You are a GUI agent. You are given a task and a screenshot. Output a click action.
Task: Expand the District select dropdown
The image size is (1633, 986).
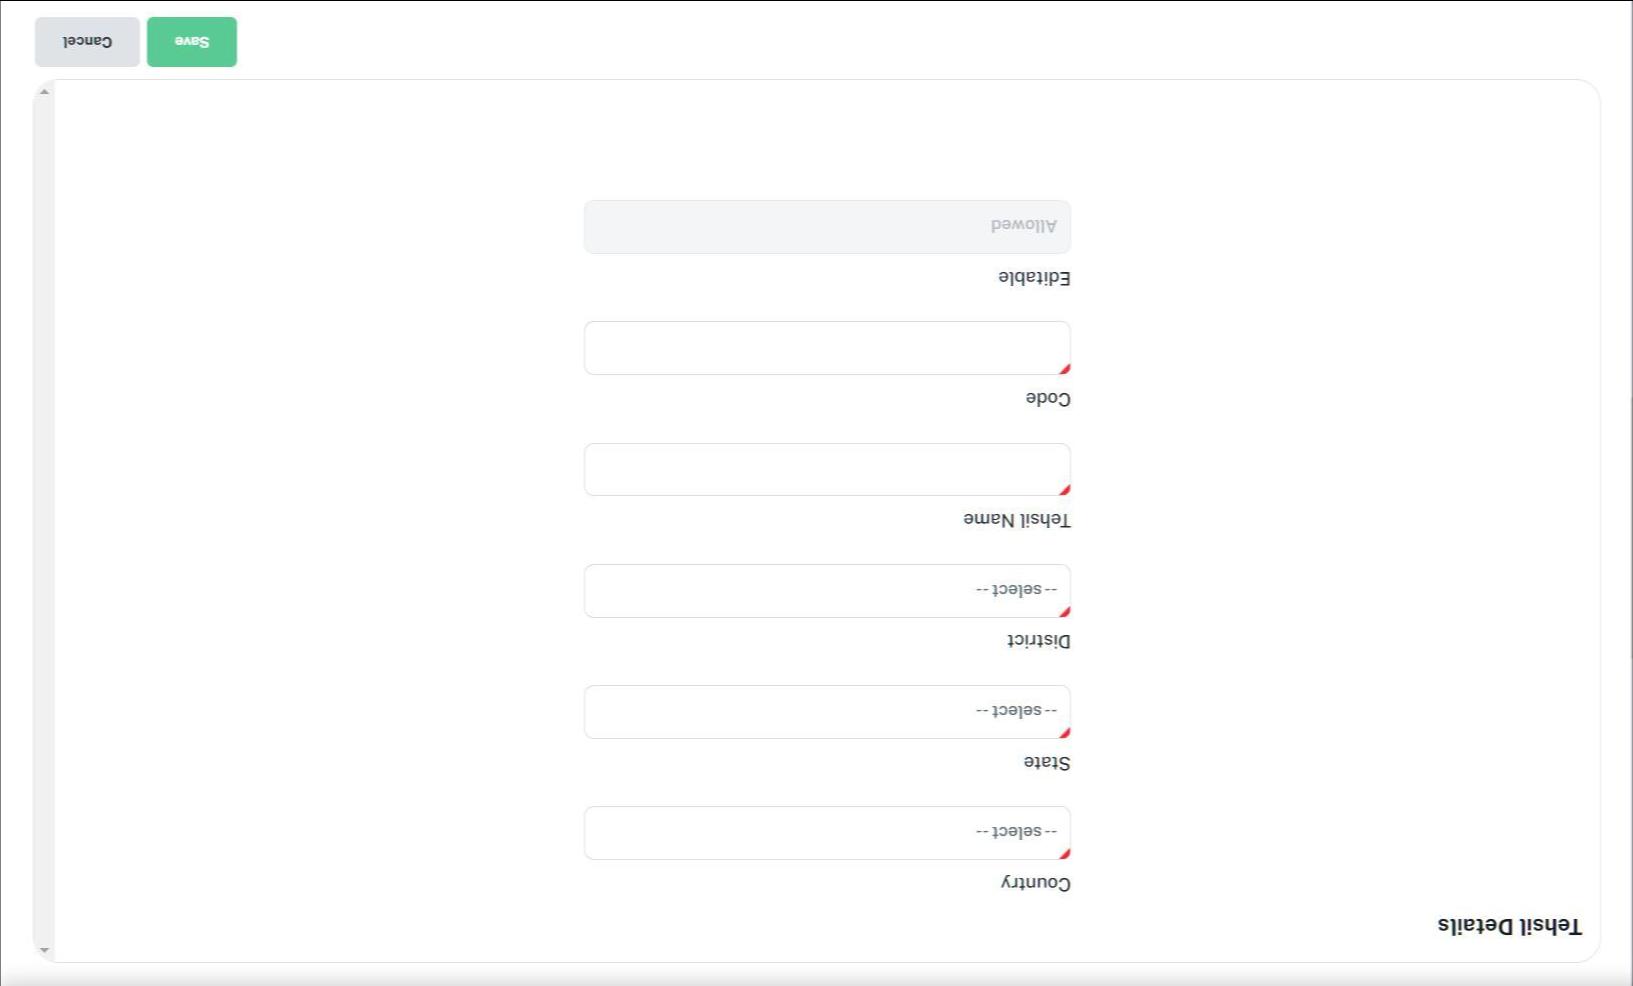[x=827, y=591]
